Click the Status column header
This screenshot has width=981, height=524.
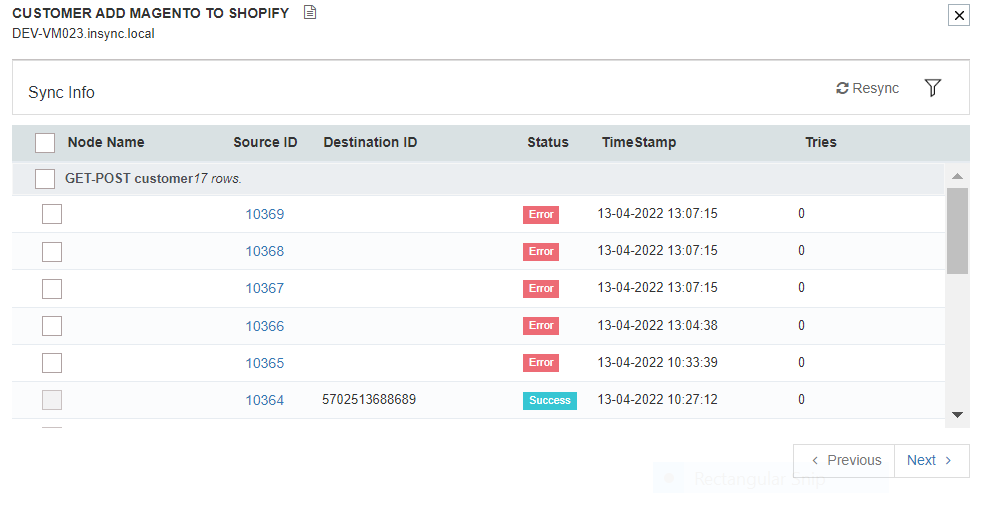pyautogui.click(x=548, y=143)
